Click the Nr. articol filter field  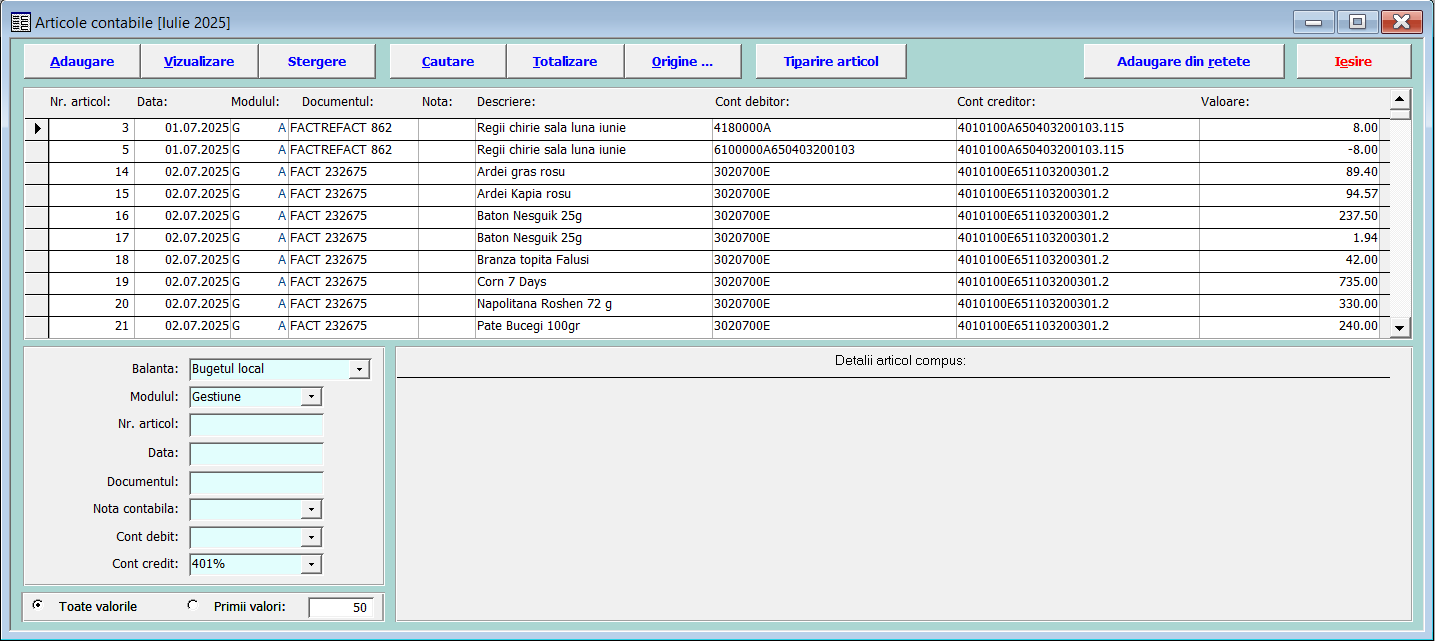click(256, 425)
